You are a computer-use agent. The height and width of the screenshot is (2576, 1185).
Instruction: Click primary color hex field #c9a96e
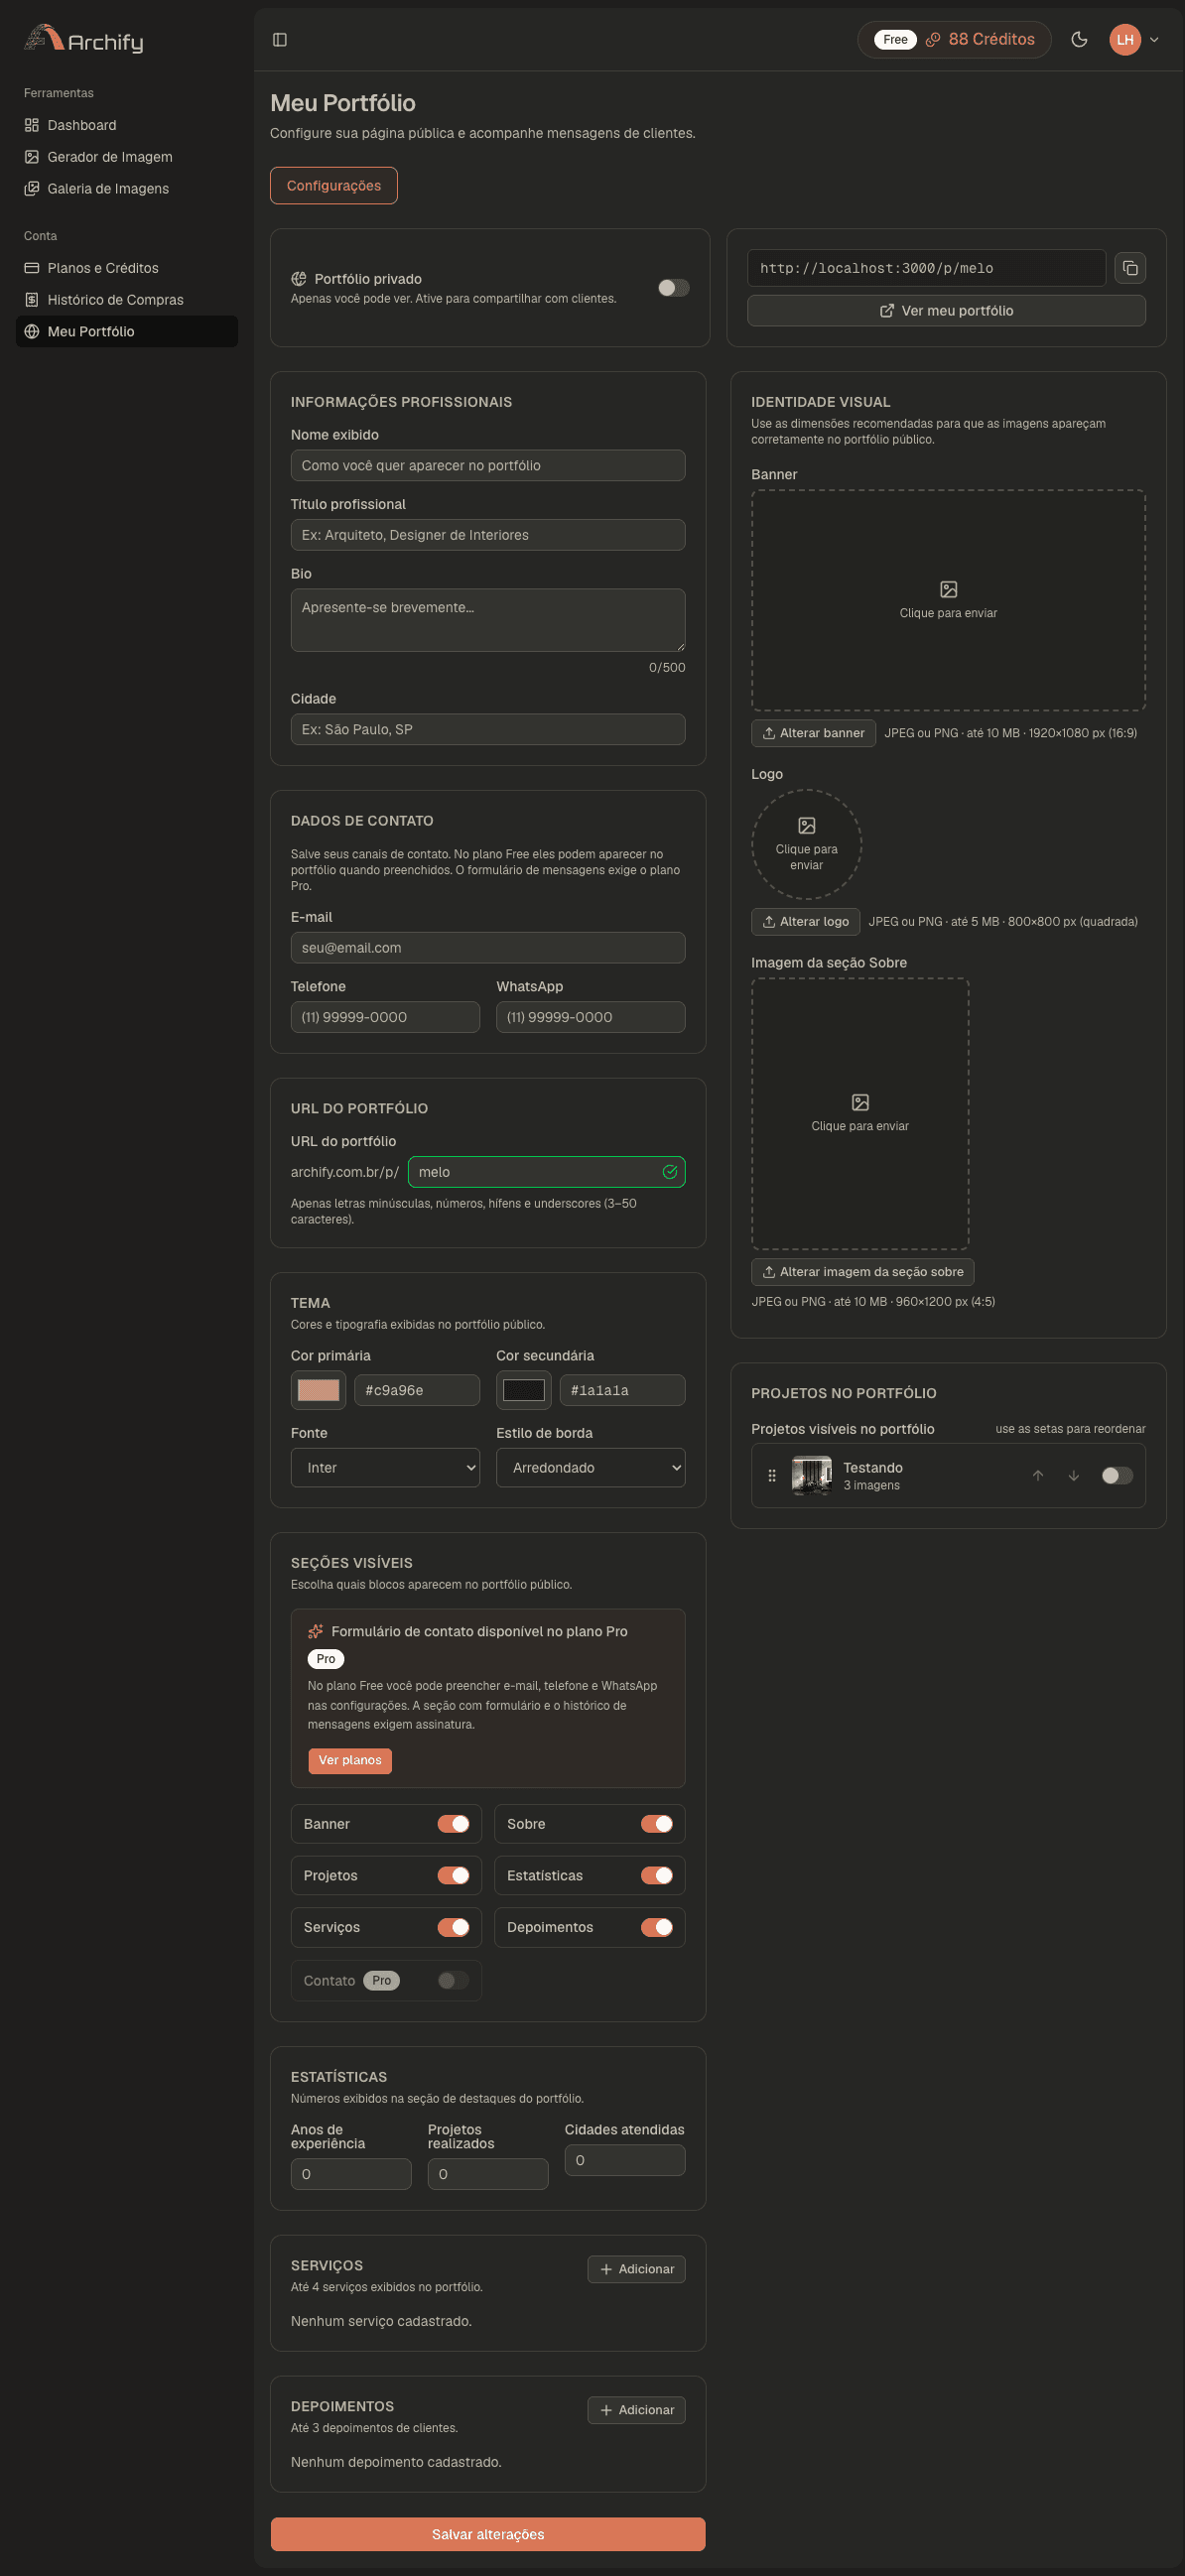coord(417,1391)
